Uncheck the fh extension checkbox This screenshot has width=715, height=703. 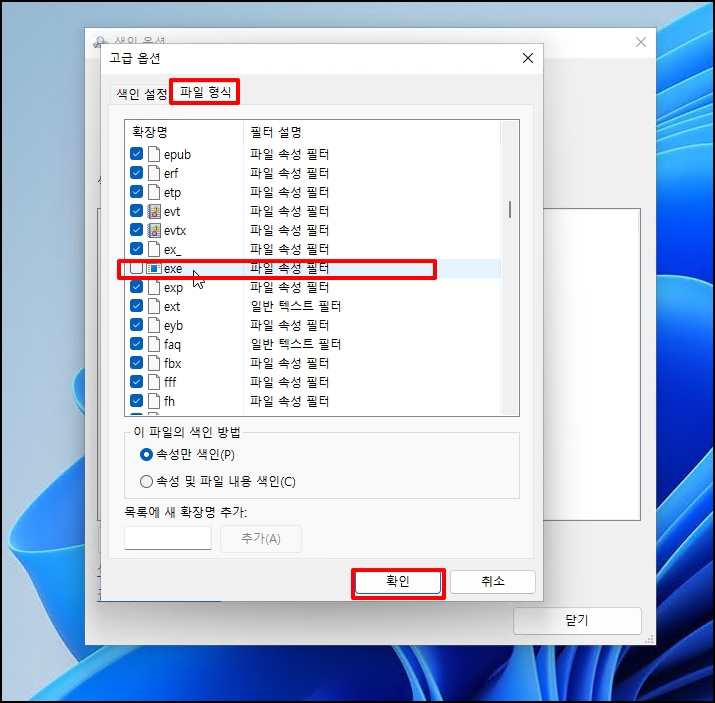(136, 401)
